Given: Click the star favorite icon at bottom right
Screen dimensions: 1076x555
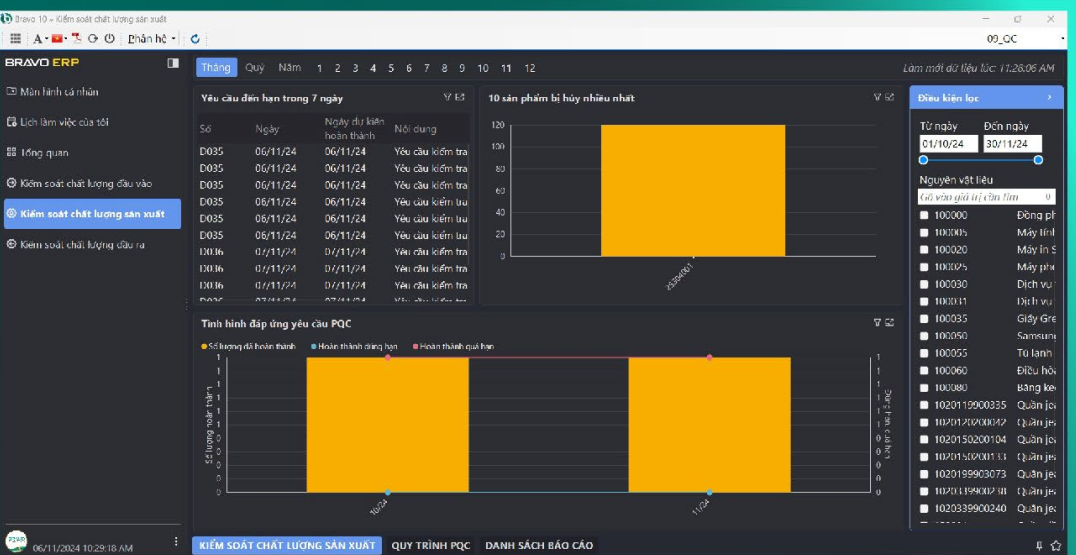Looking at the screenshot, I should (1056, 546).
